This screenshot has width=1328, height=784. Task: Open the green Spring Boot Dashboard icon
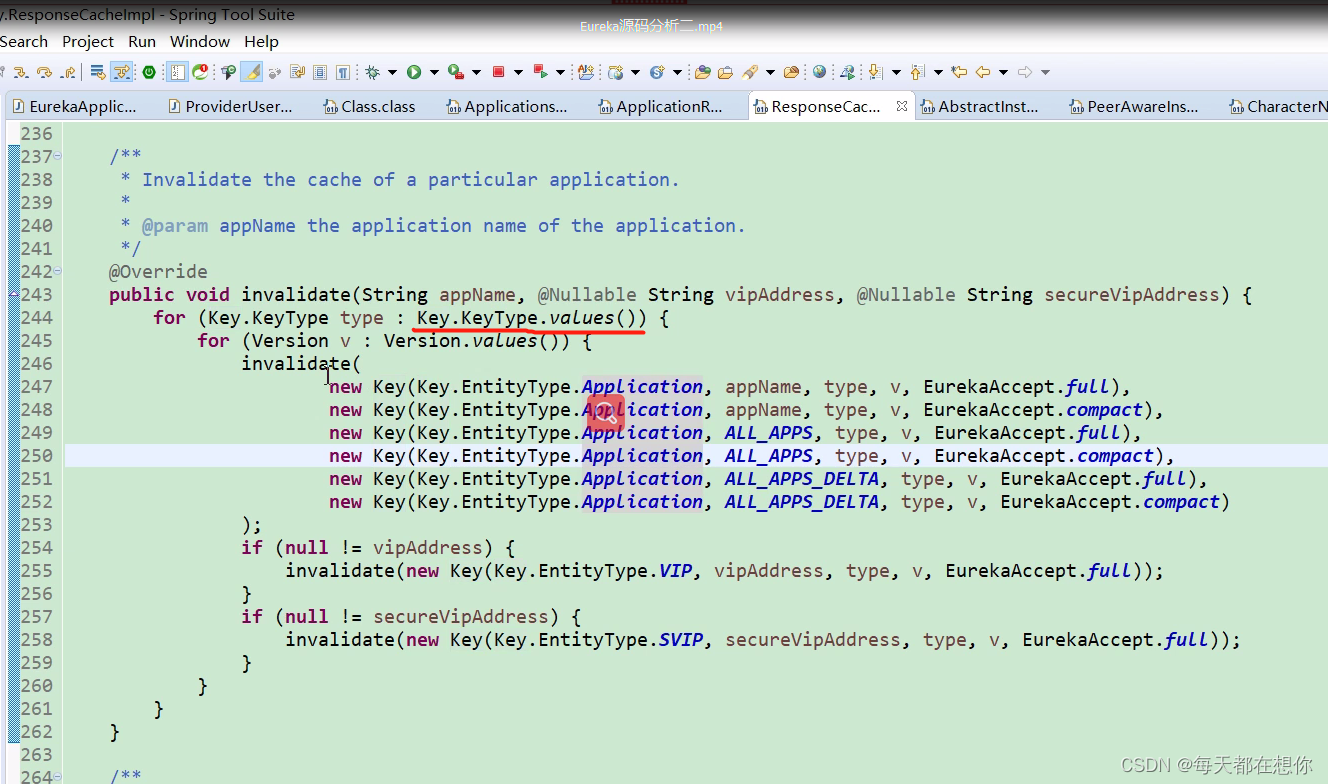[x=149, y=72]
